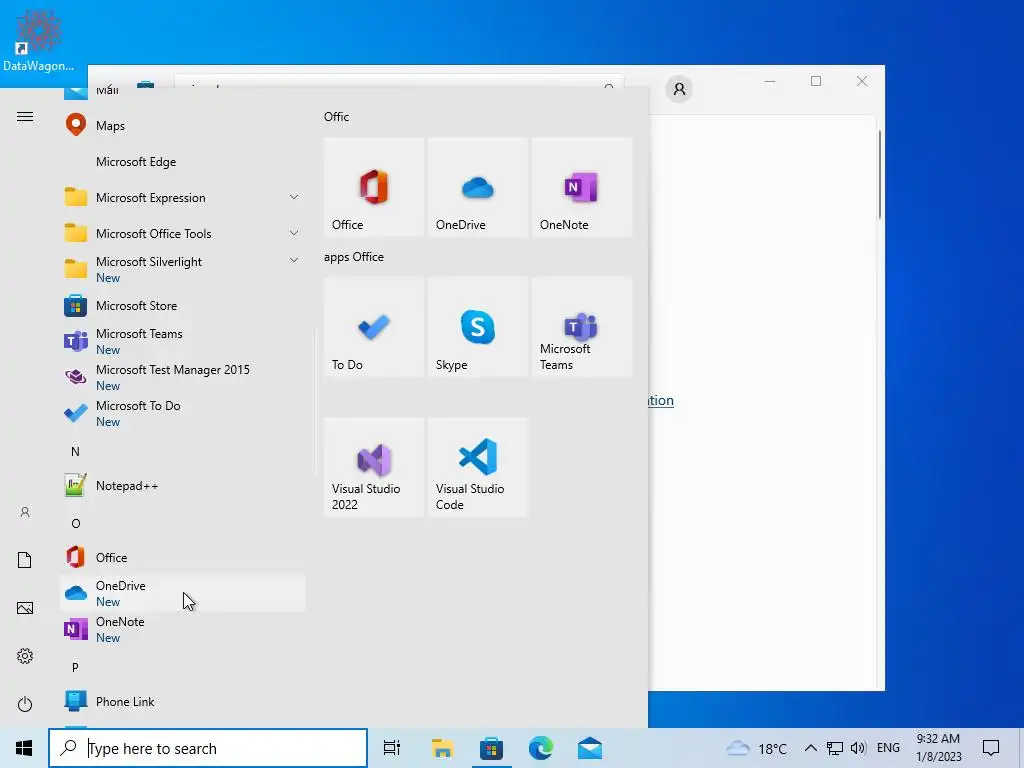Click profile icon in Store window
1024x768 pixels.
679,89
